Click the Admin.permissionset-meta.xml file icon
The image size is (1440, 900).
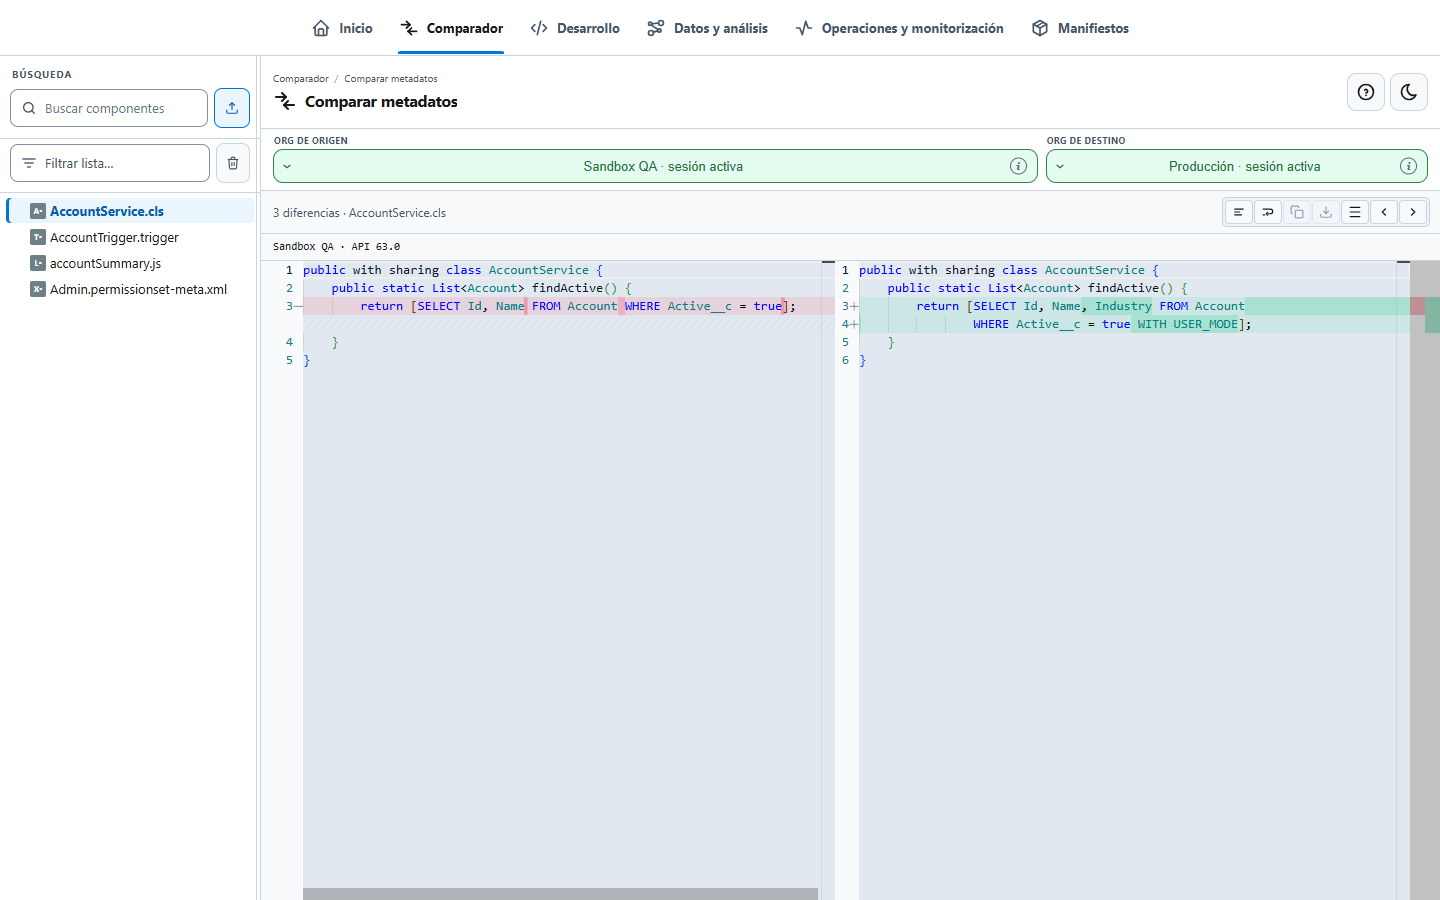pyautogui.click(x=38, y=289)
